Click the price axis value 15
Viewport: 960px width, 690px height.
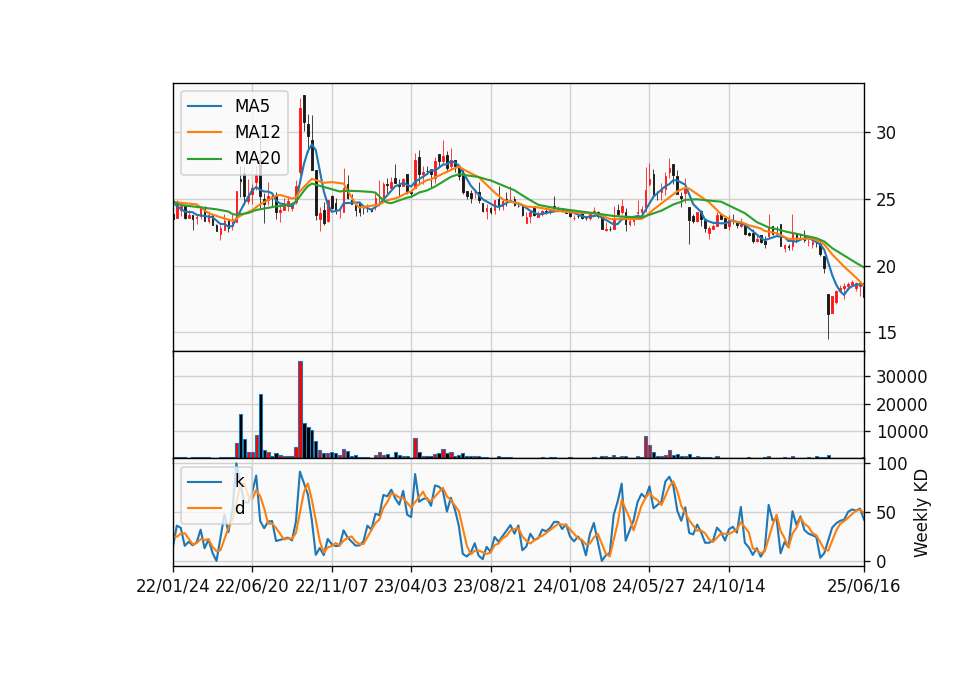[x=886, y=333]
